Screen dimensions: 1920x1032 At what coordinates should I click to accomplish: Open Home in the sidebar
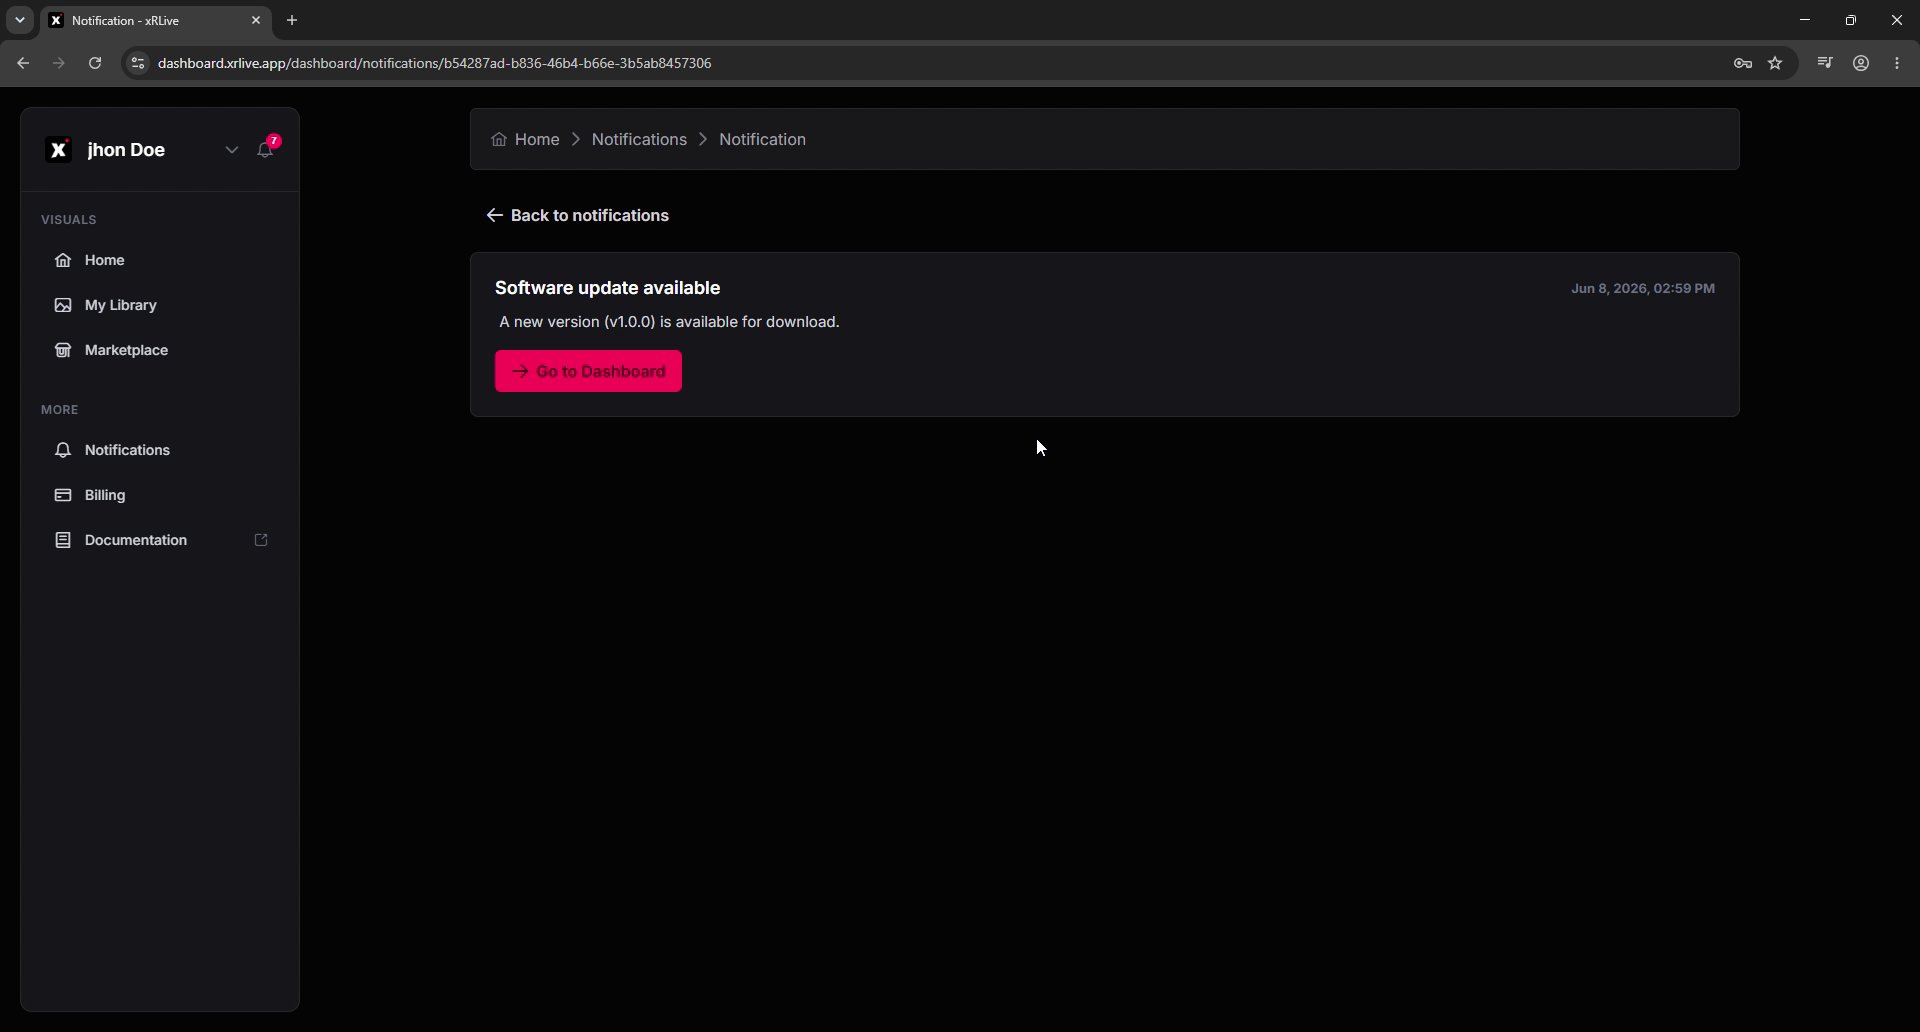[160, 260]
